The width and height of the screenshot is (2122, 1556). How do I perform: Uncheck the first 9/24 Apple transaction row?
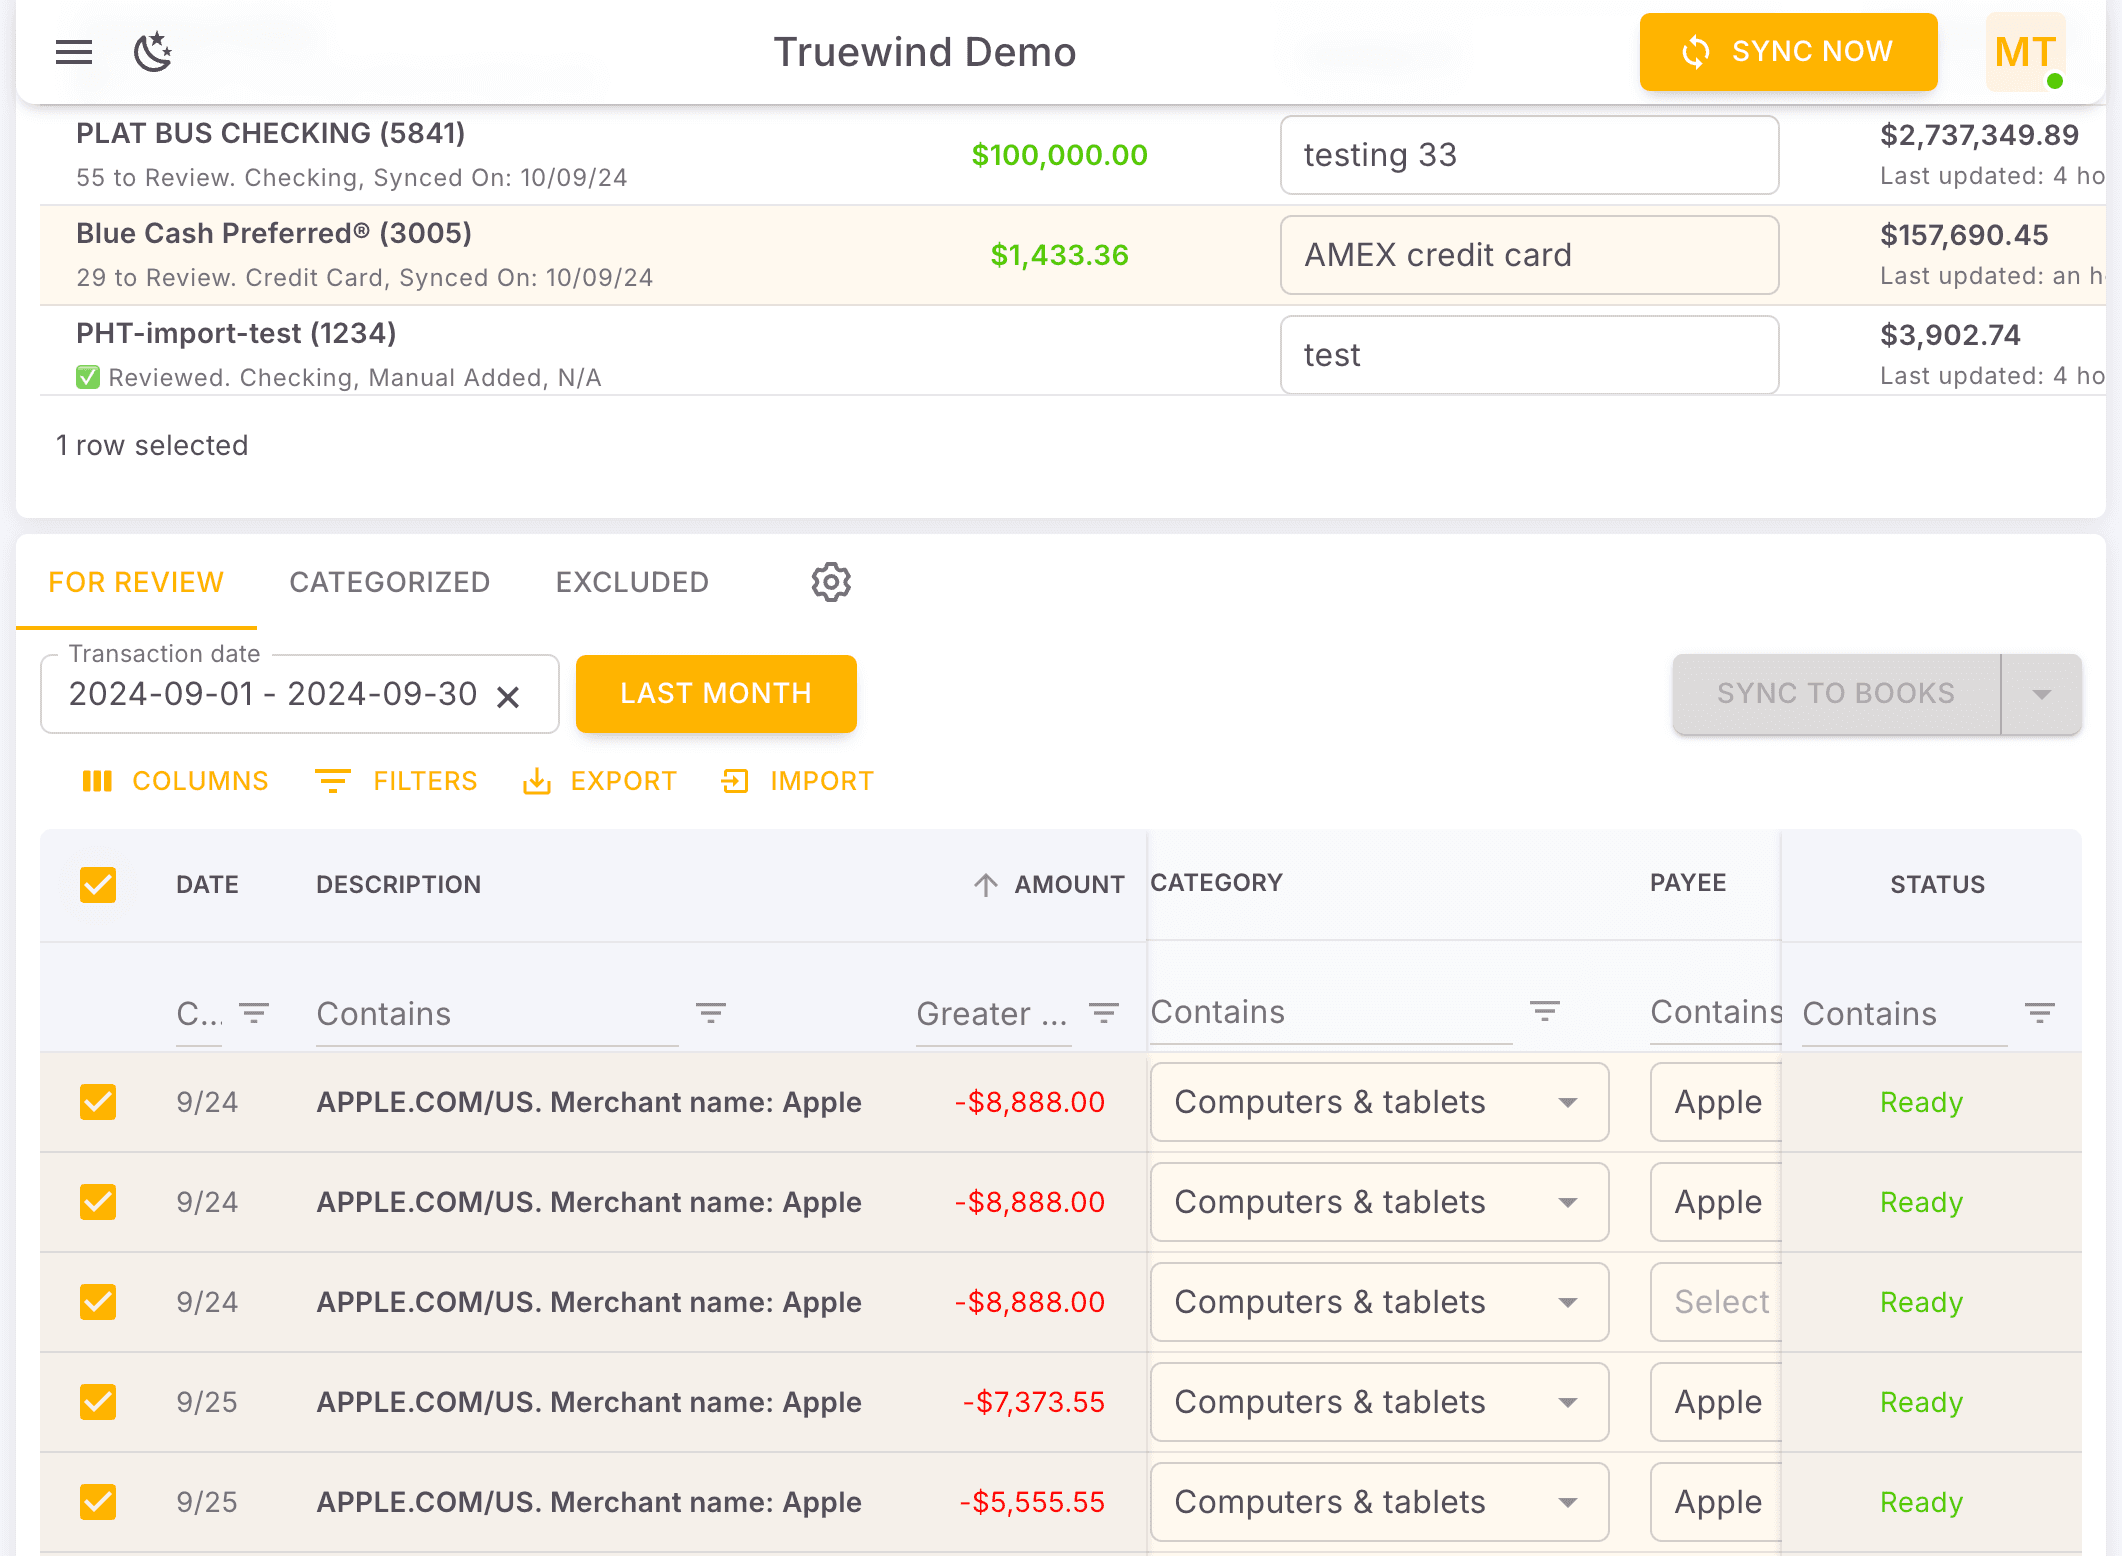click(x=97, y=1102)
